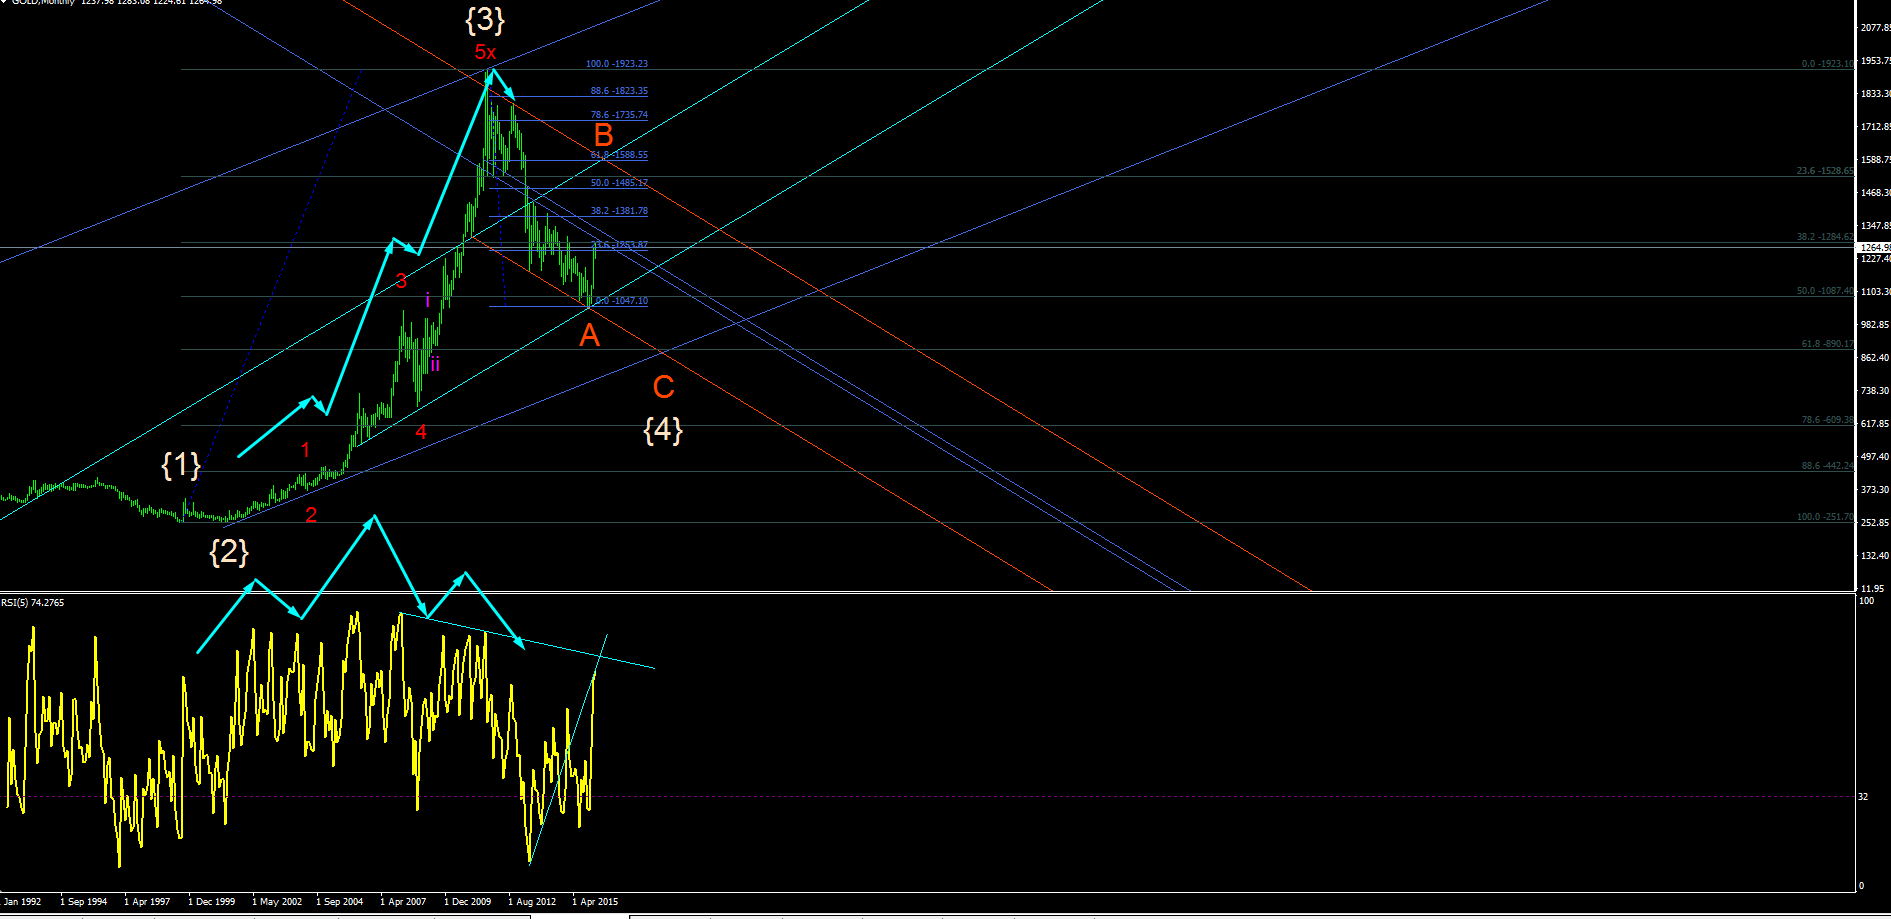Click the {1} wave label
The width and height of the screenshot is (1891, 919).
181,464
